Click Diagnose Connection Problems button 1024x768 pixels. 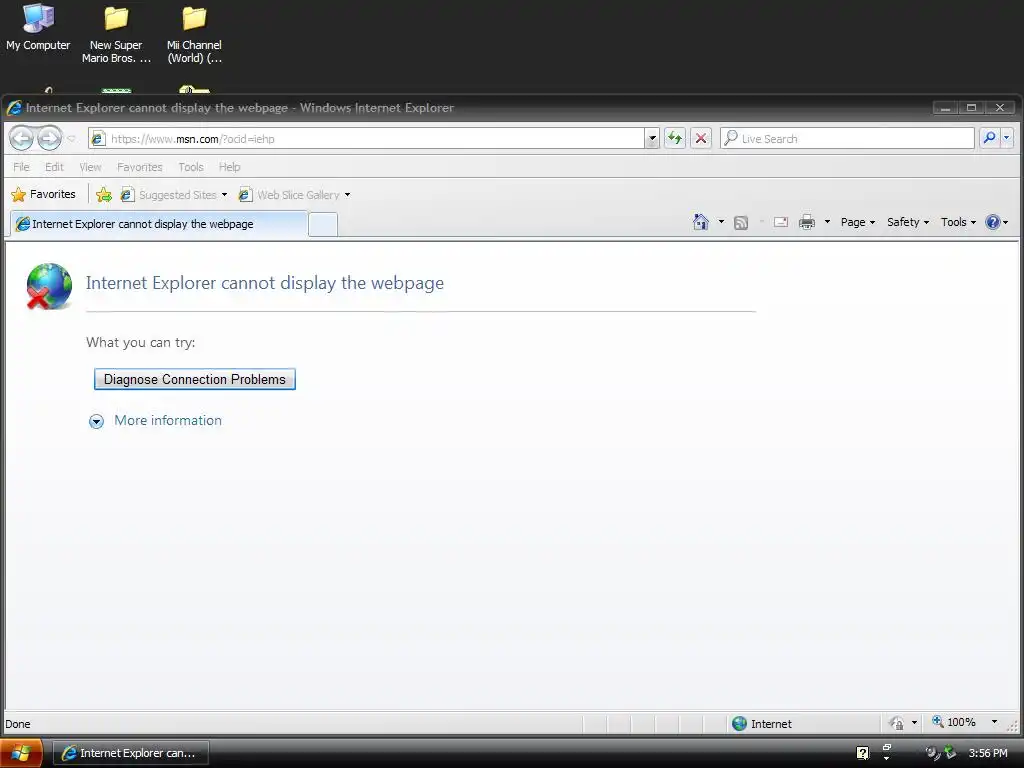tap(195, 379)
